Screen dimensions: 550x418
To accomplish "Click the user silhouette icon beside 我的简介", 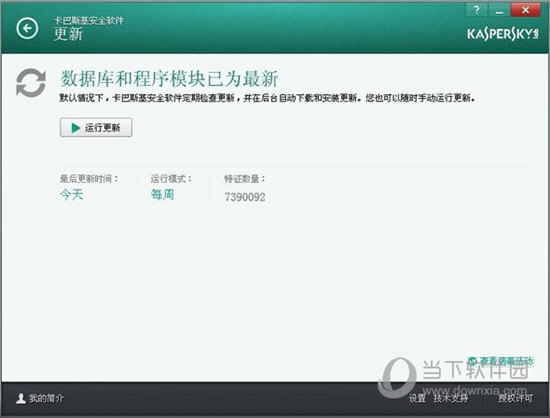I will [21, 398].
